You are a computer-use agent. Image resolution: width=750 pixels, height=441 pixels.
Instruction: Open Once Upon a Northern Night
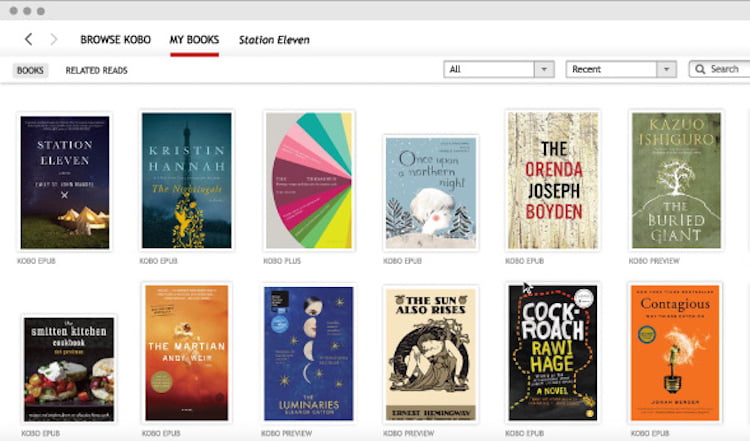(x=431, y=193)
